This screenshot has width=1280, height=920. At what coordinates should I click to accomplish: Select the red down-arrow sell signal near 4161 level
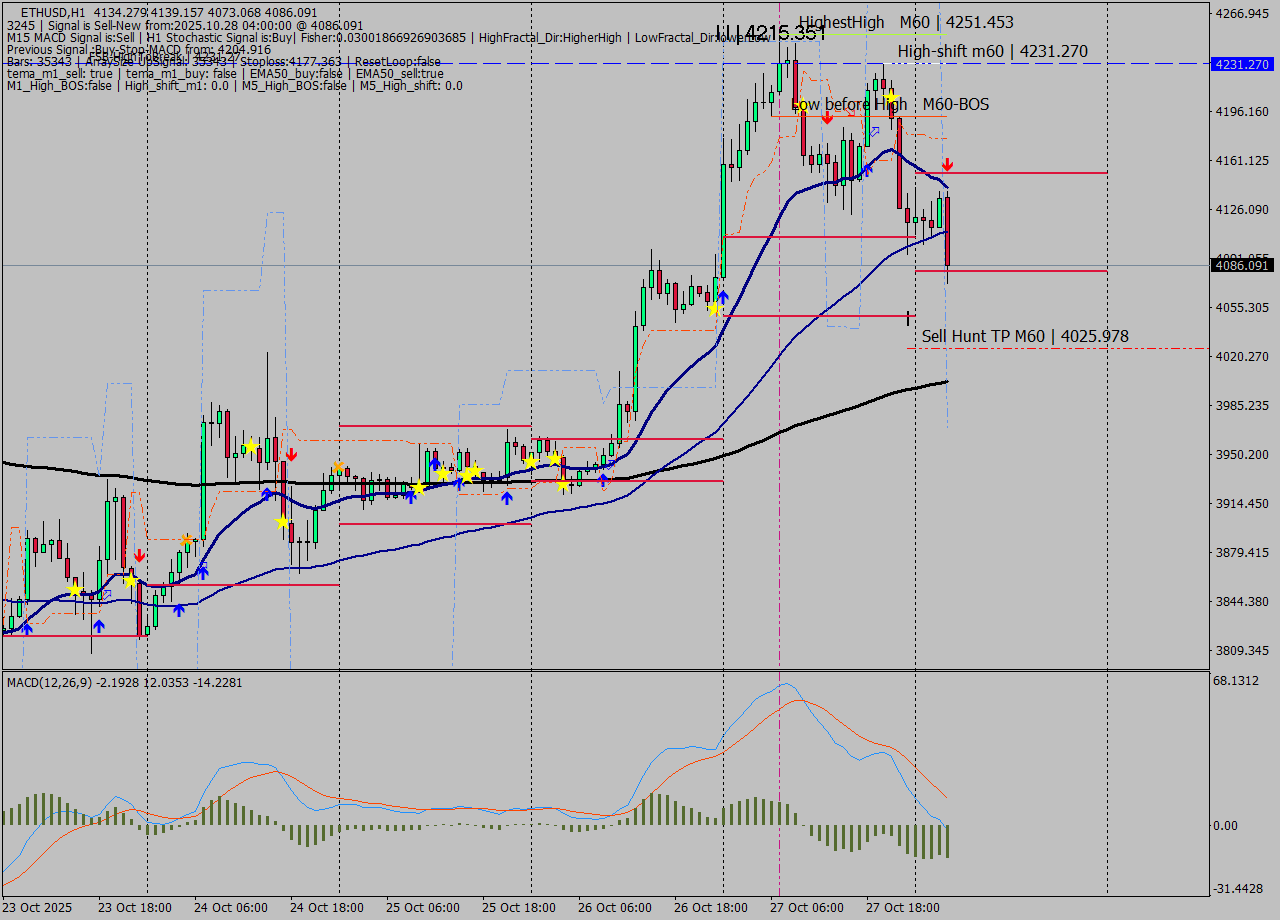[947, 166]
